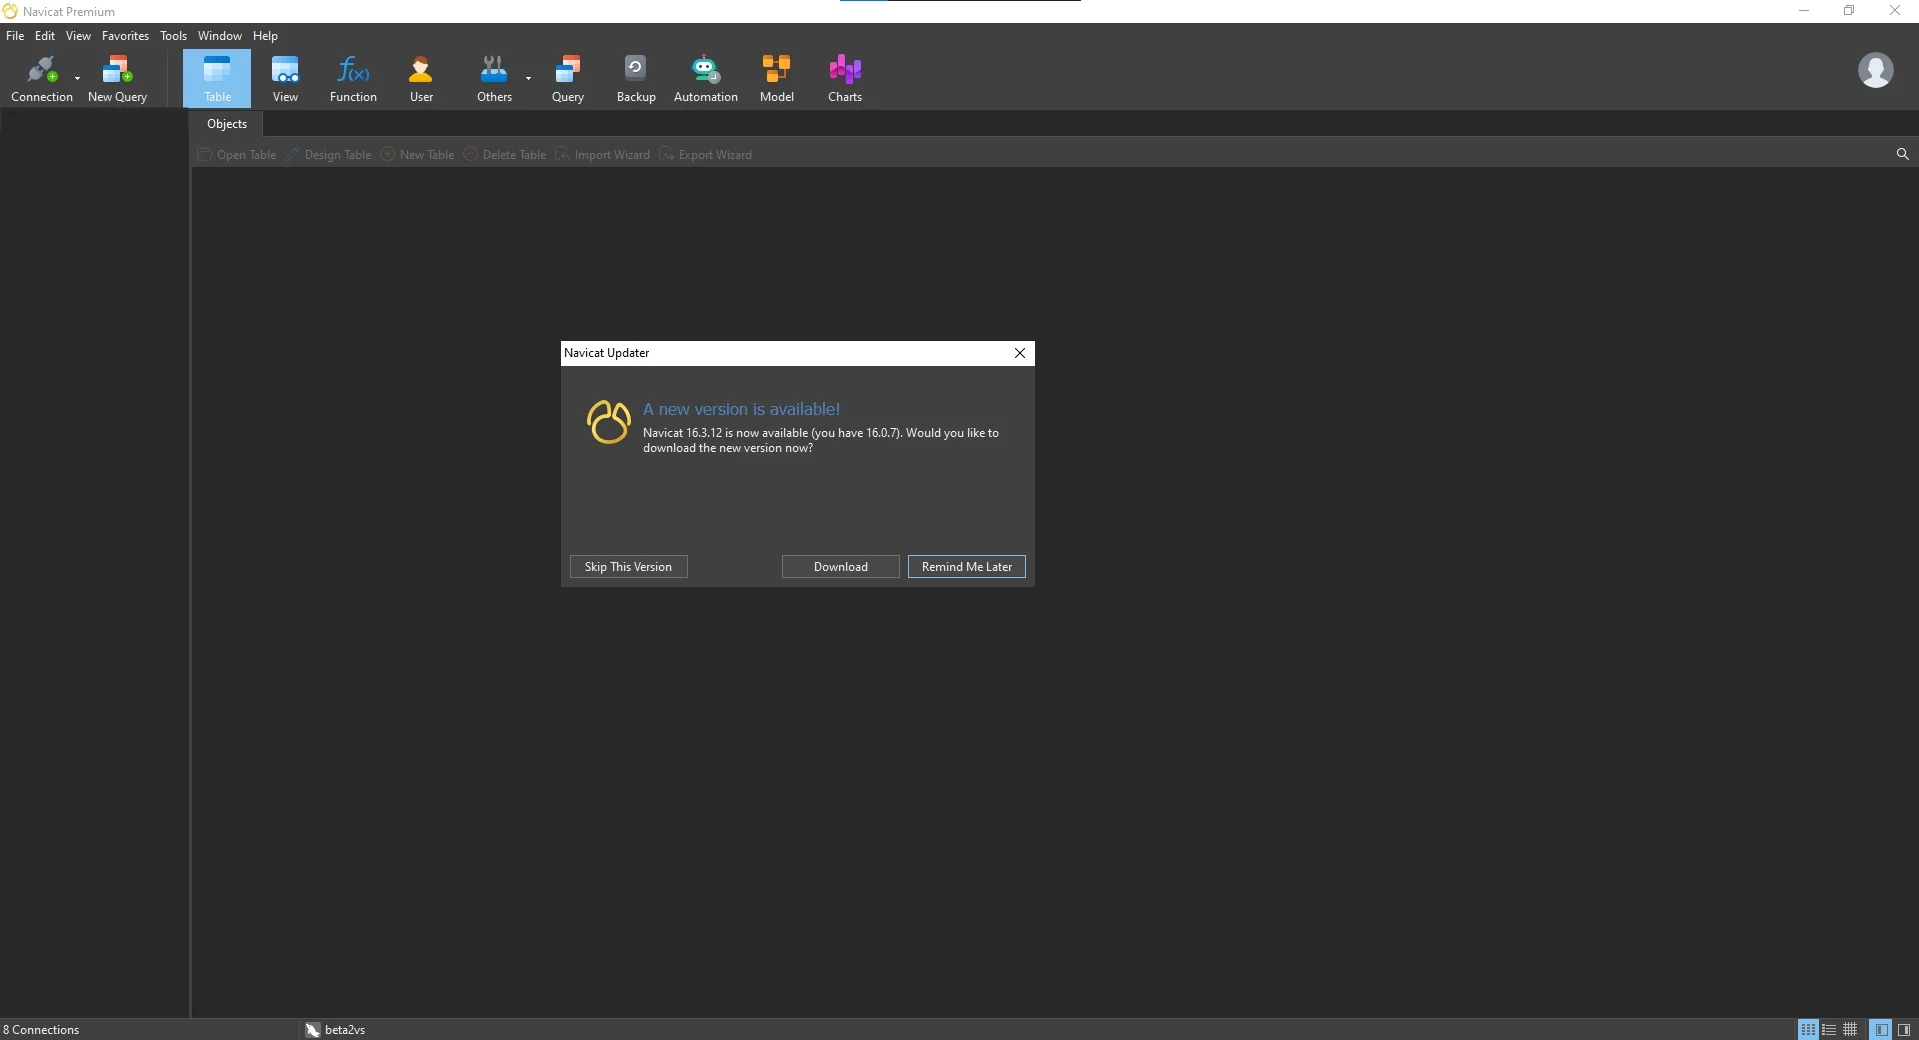Open the Help menu
This screenshot has height=1040, width=1919.
[x=265, y=36]
